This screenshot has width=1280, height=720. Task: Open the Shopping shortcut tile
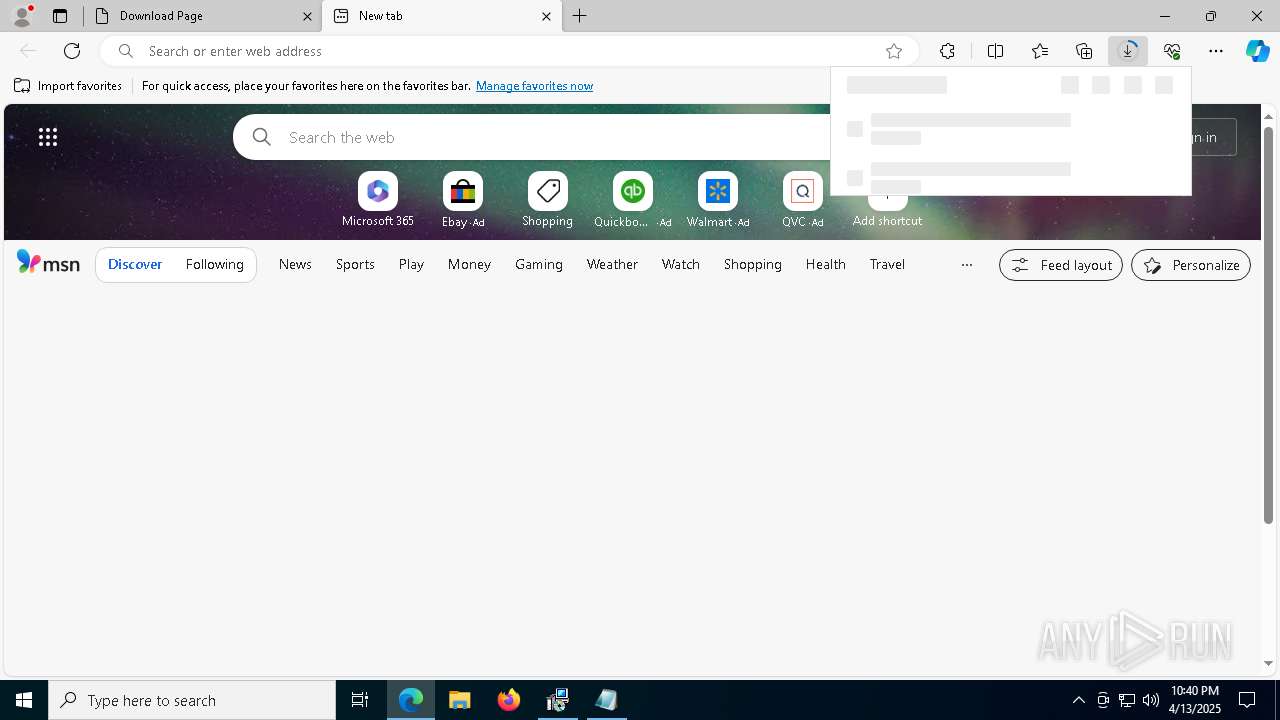[548, 200]
